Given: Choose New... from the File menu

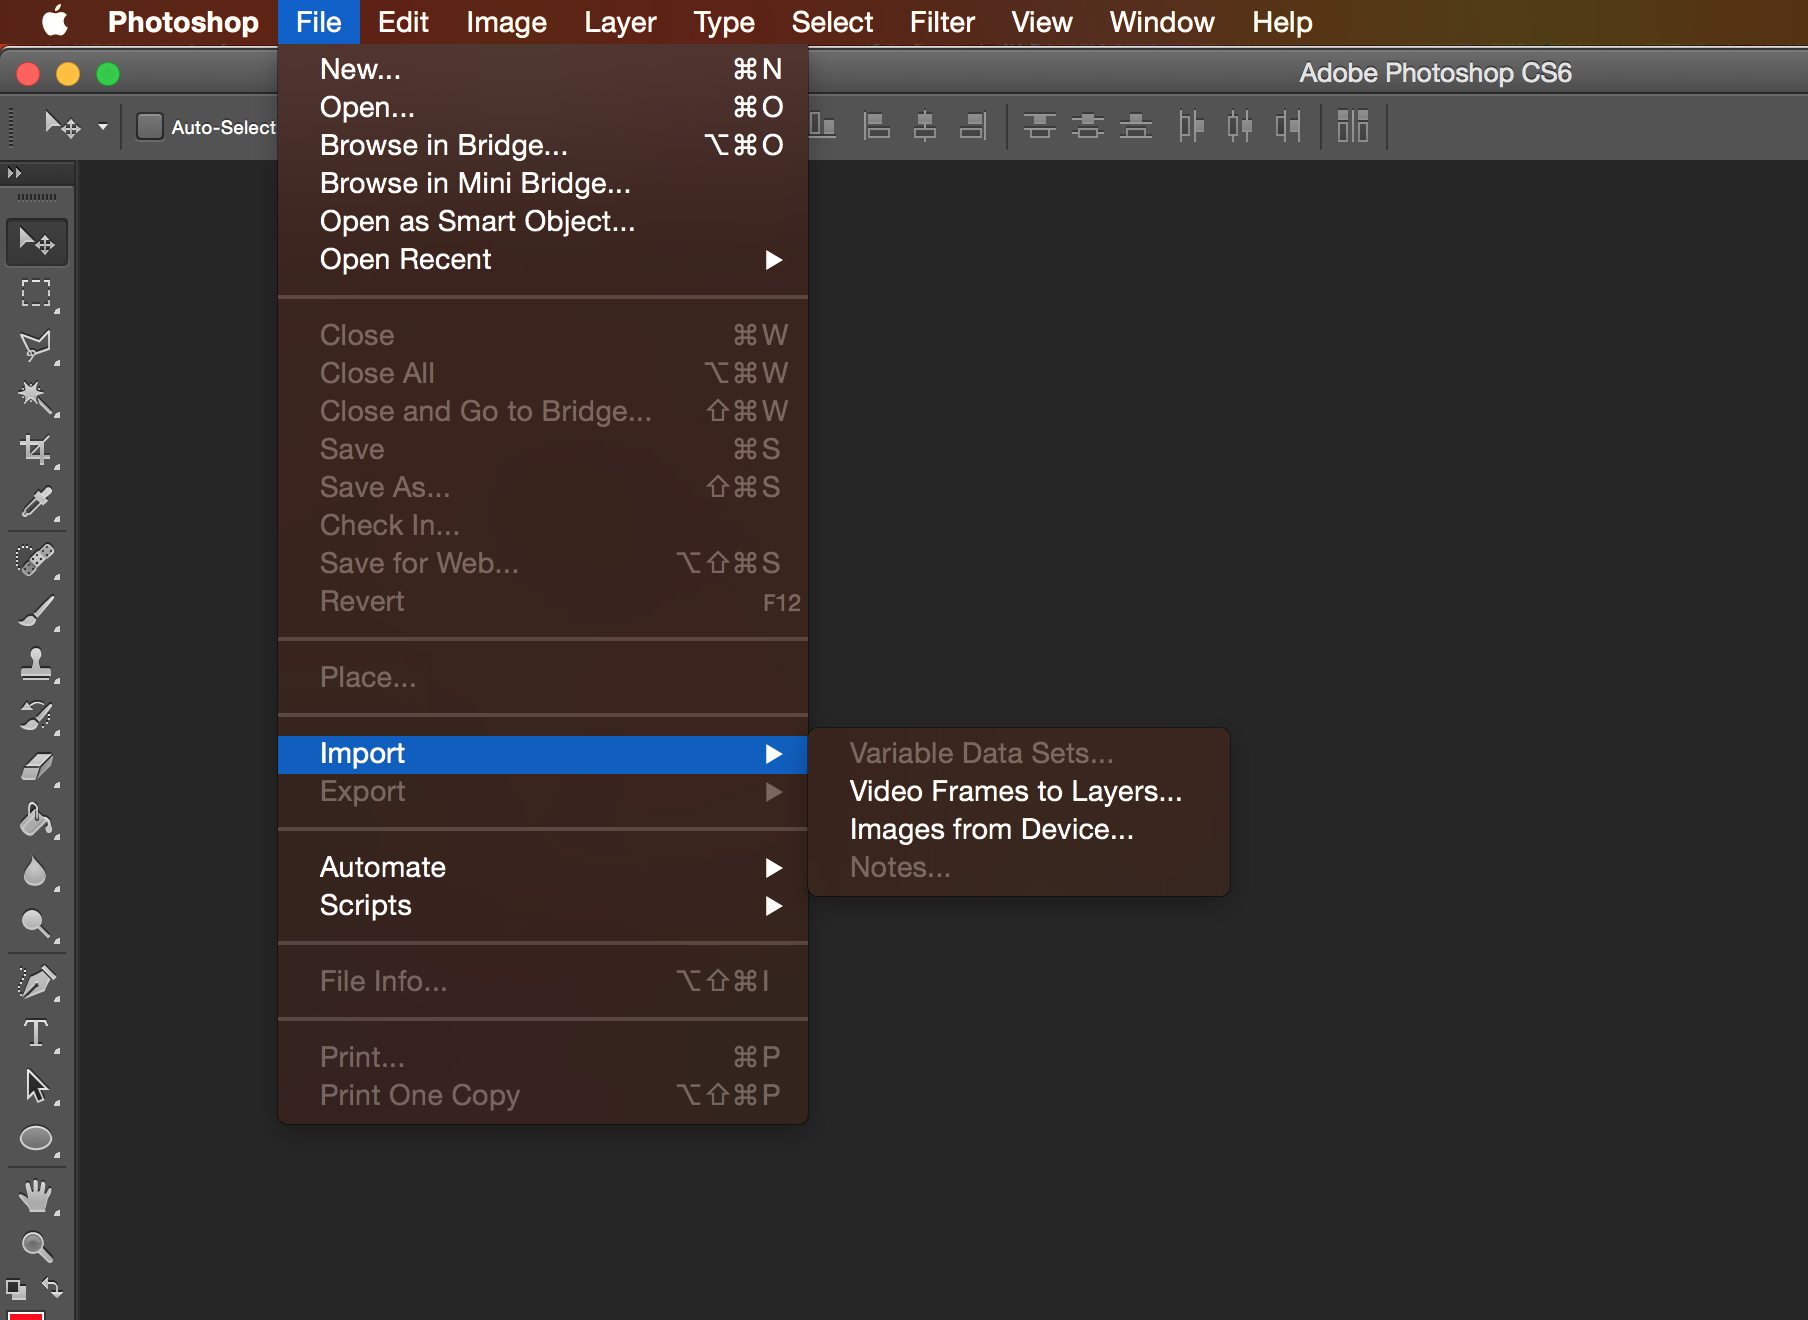Looking at the screenshot, I should coord(542,70).
